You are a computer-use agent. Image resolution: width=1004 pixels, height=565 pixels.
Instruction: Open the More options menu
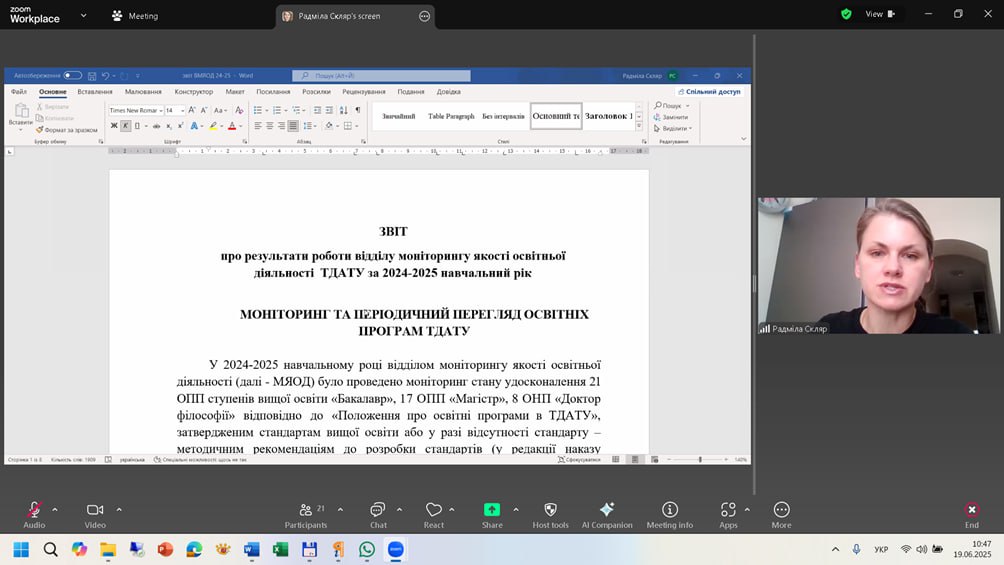(781, 510)
